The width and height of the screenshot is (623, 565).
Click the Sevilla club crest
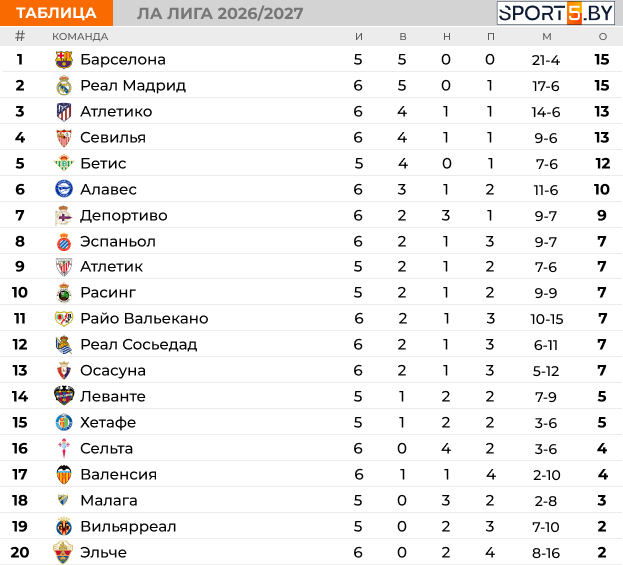pyautogui.click(x=64, y=137)
